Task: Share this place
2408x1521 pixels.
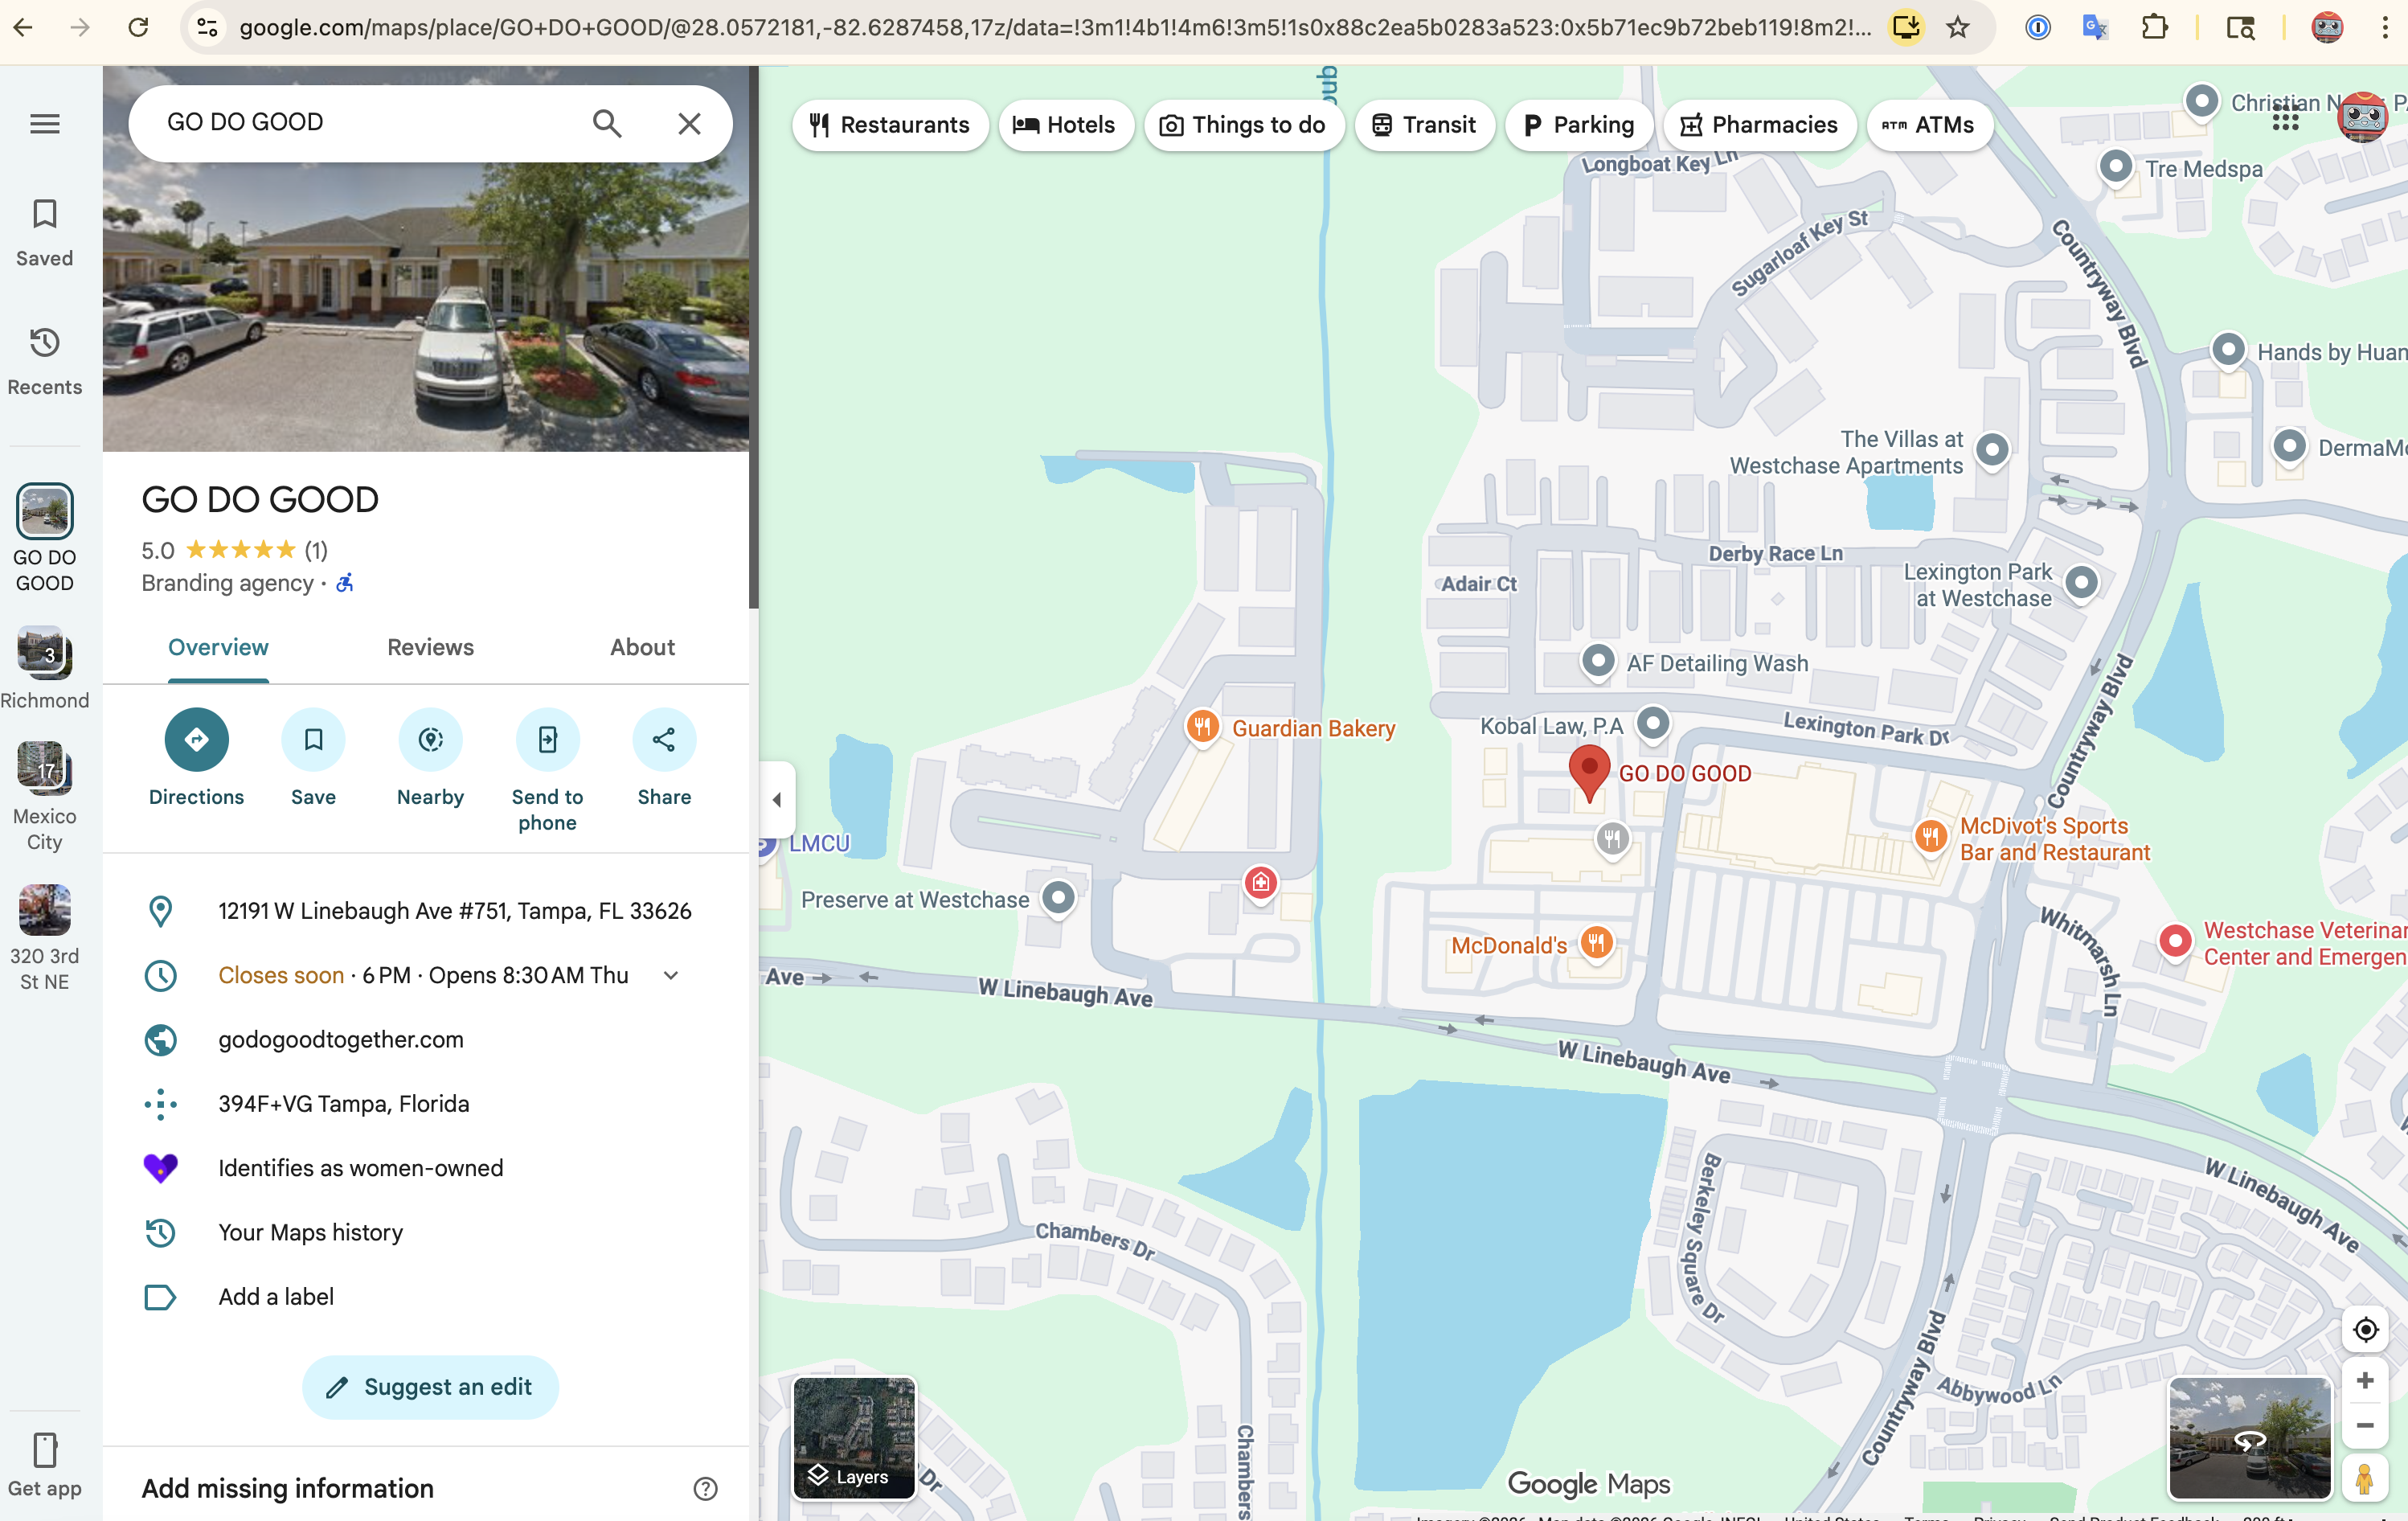Action: [x=664, y=757]
